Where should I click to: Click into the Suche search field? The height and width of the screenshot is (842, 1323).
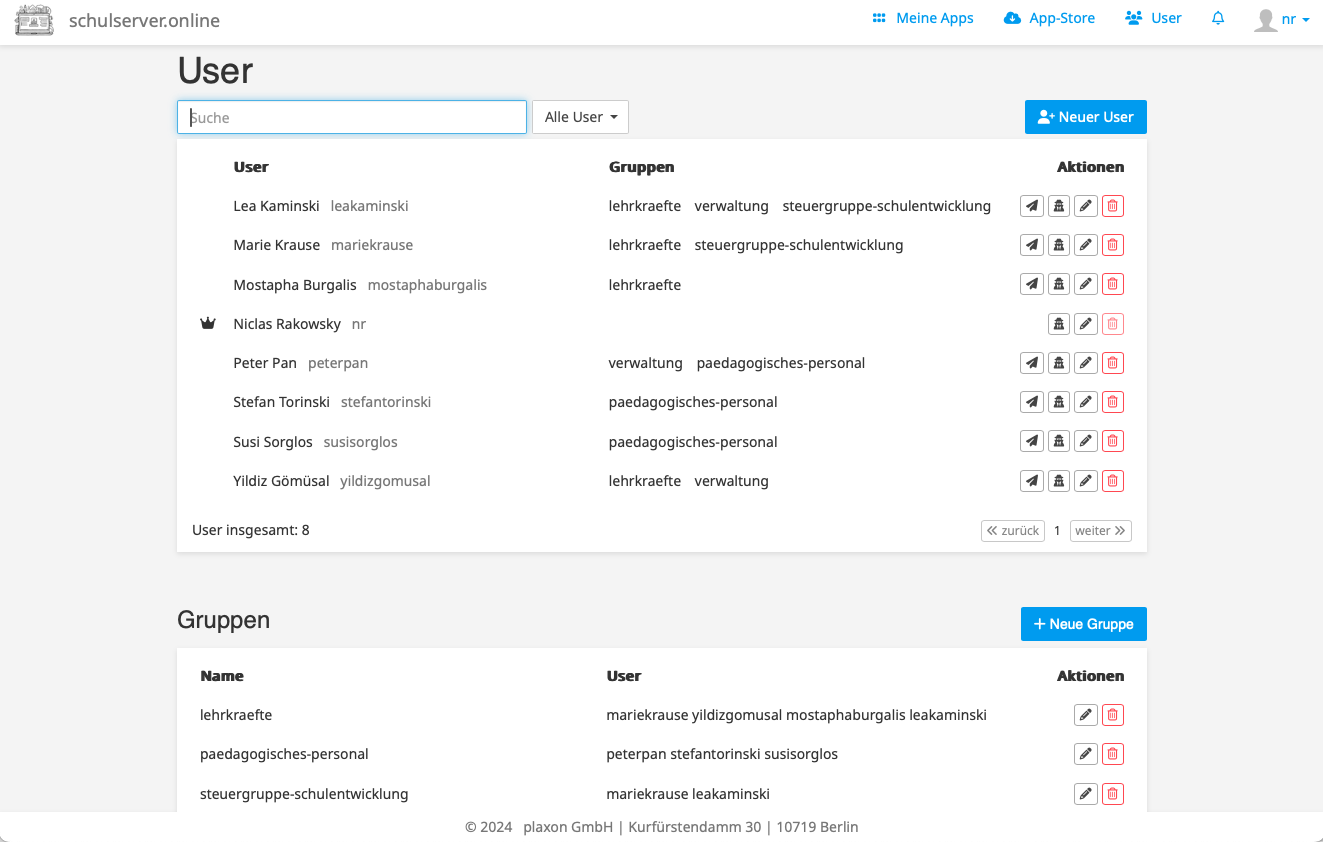coord(351,116)
